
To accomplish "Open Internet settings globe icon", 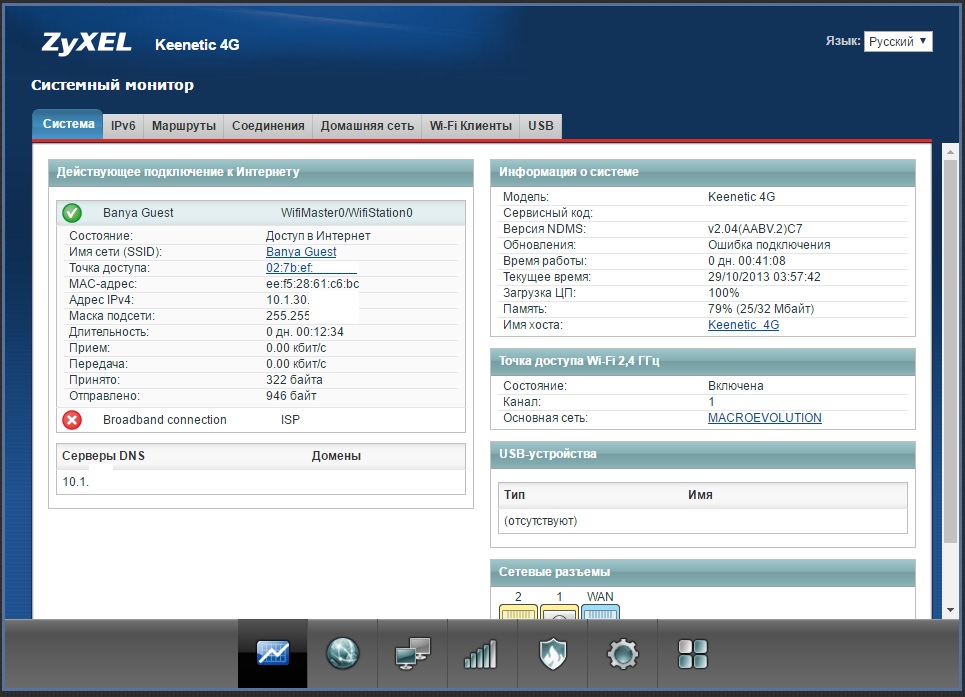I will 342,654.
